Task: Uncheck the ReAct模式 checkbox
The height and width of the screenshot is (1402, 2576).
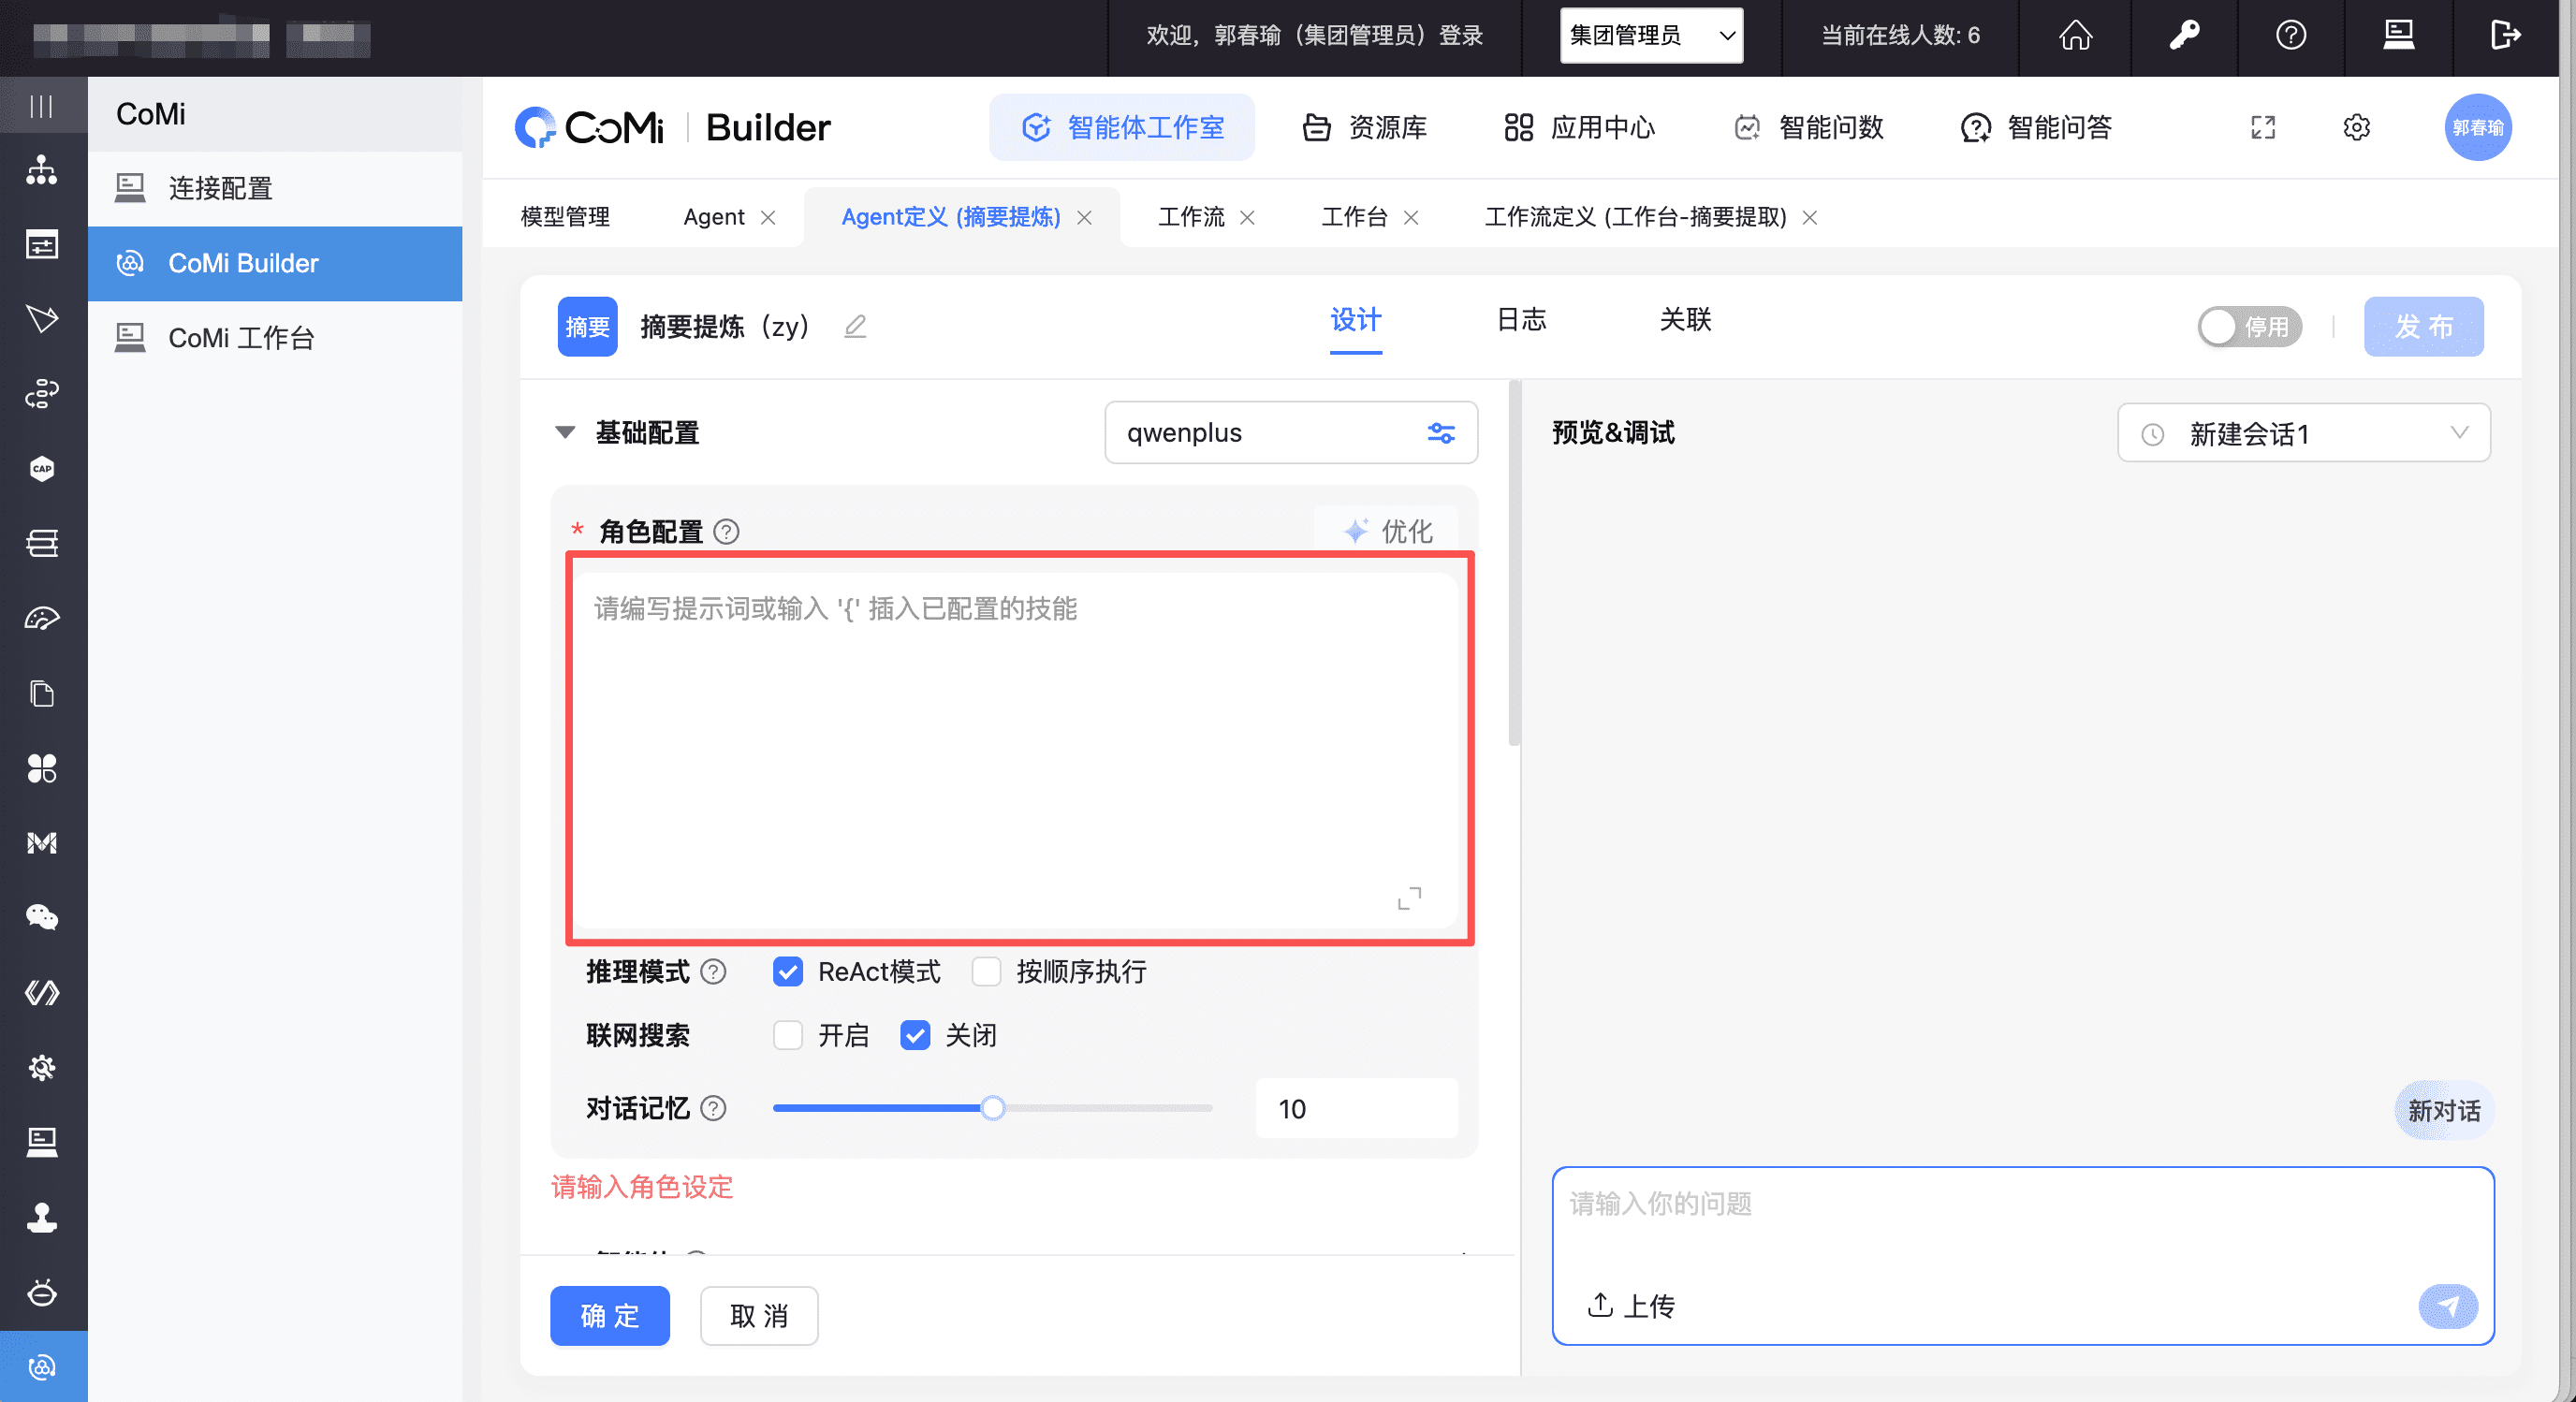Action: point(788,971)
